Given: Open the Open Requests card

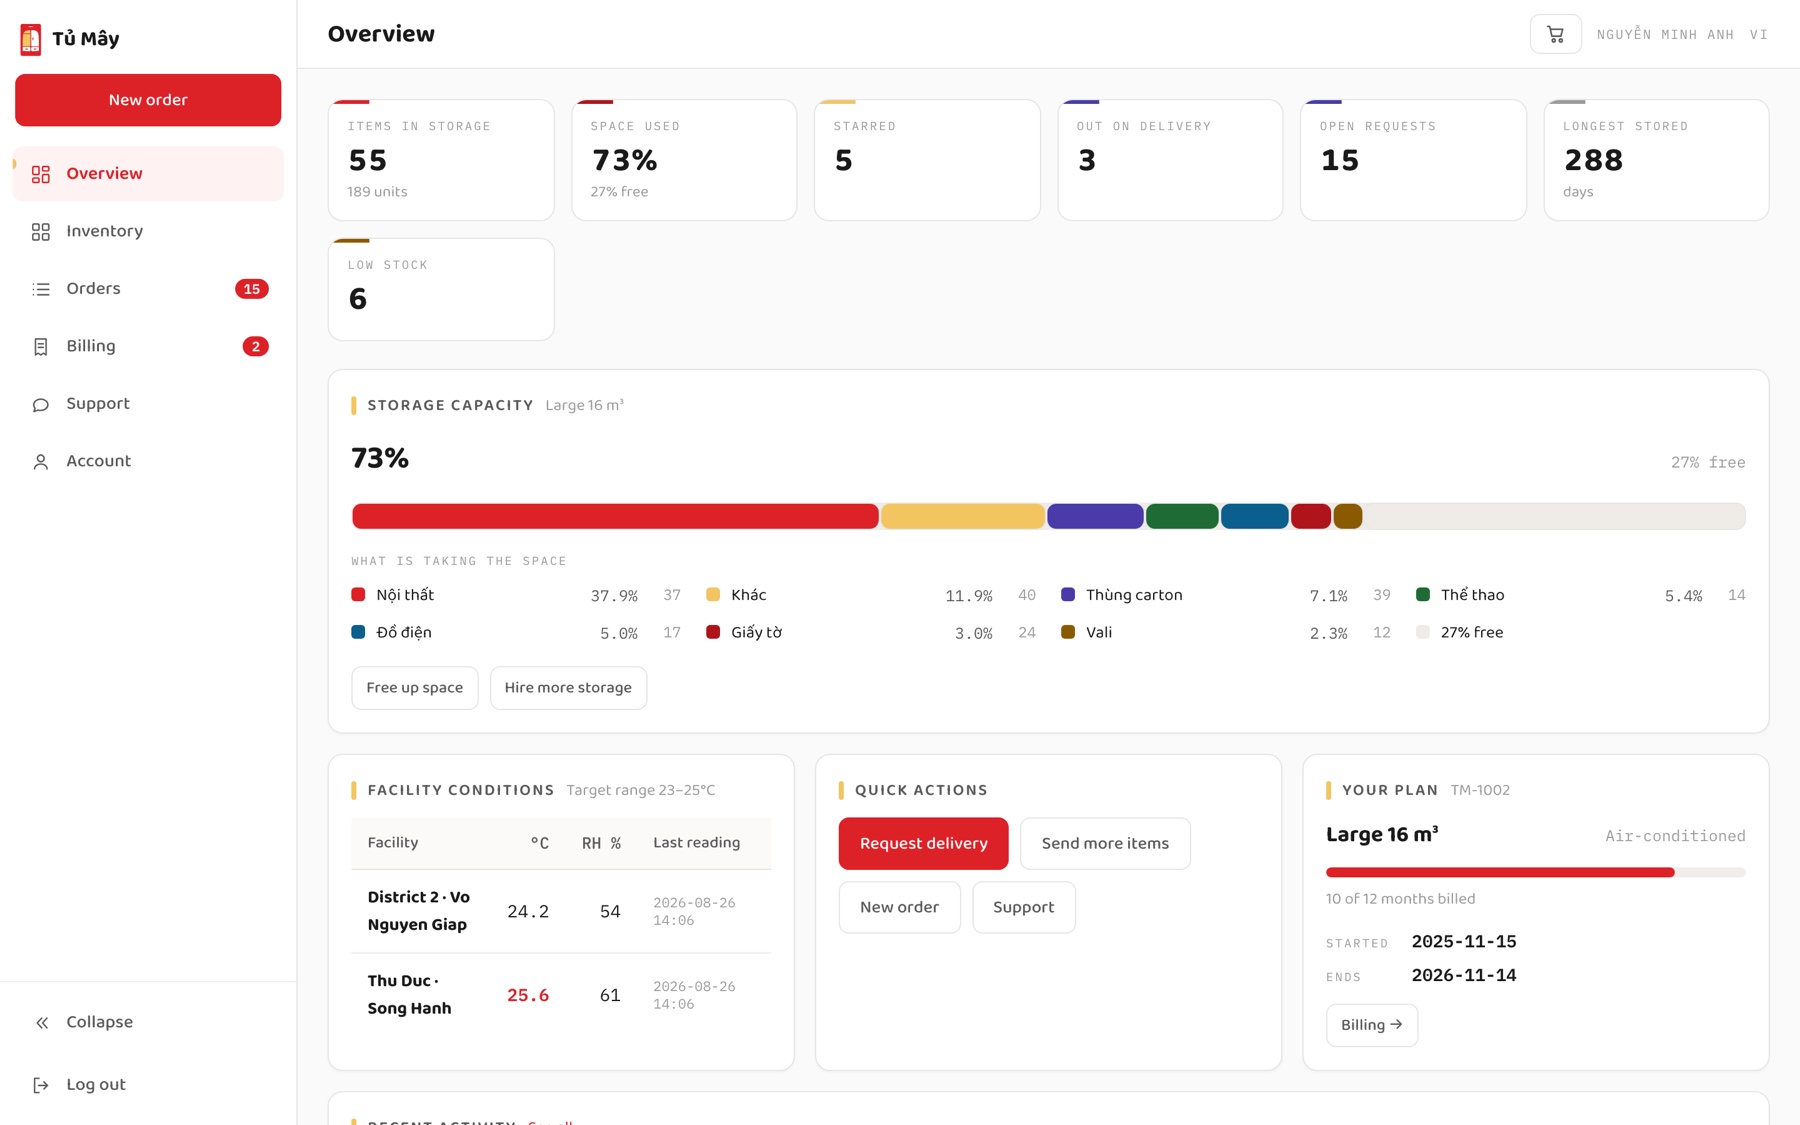Looking at the screenshot, I should point(1413,160).
